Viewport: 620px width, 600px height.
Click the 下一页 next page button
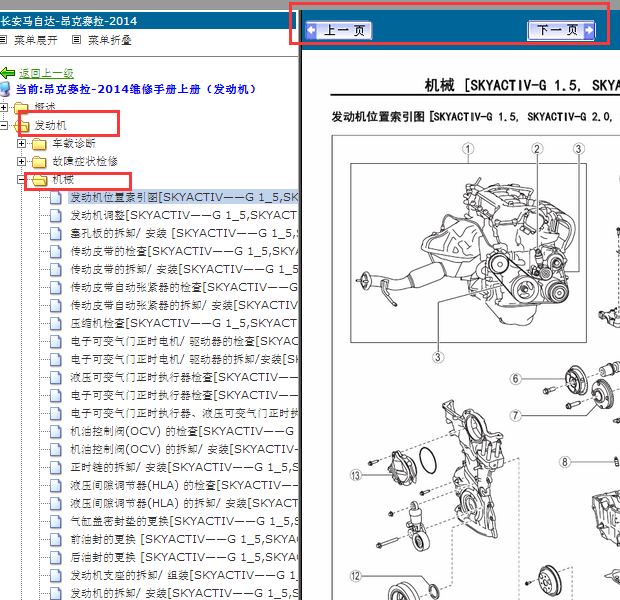click(561, 30)
